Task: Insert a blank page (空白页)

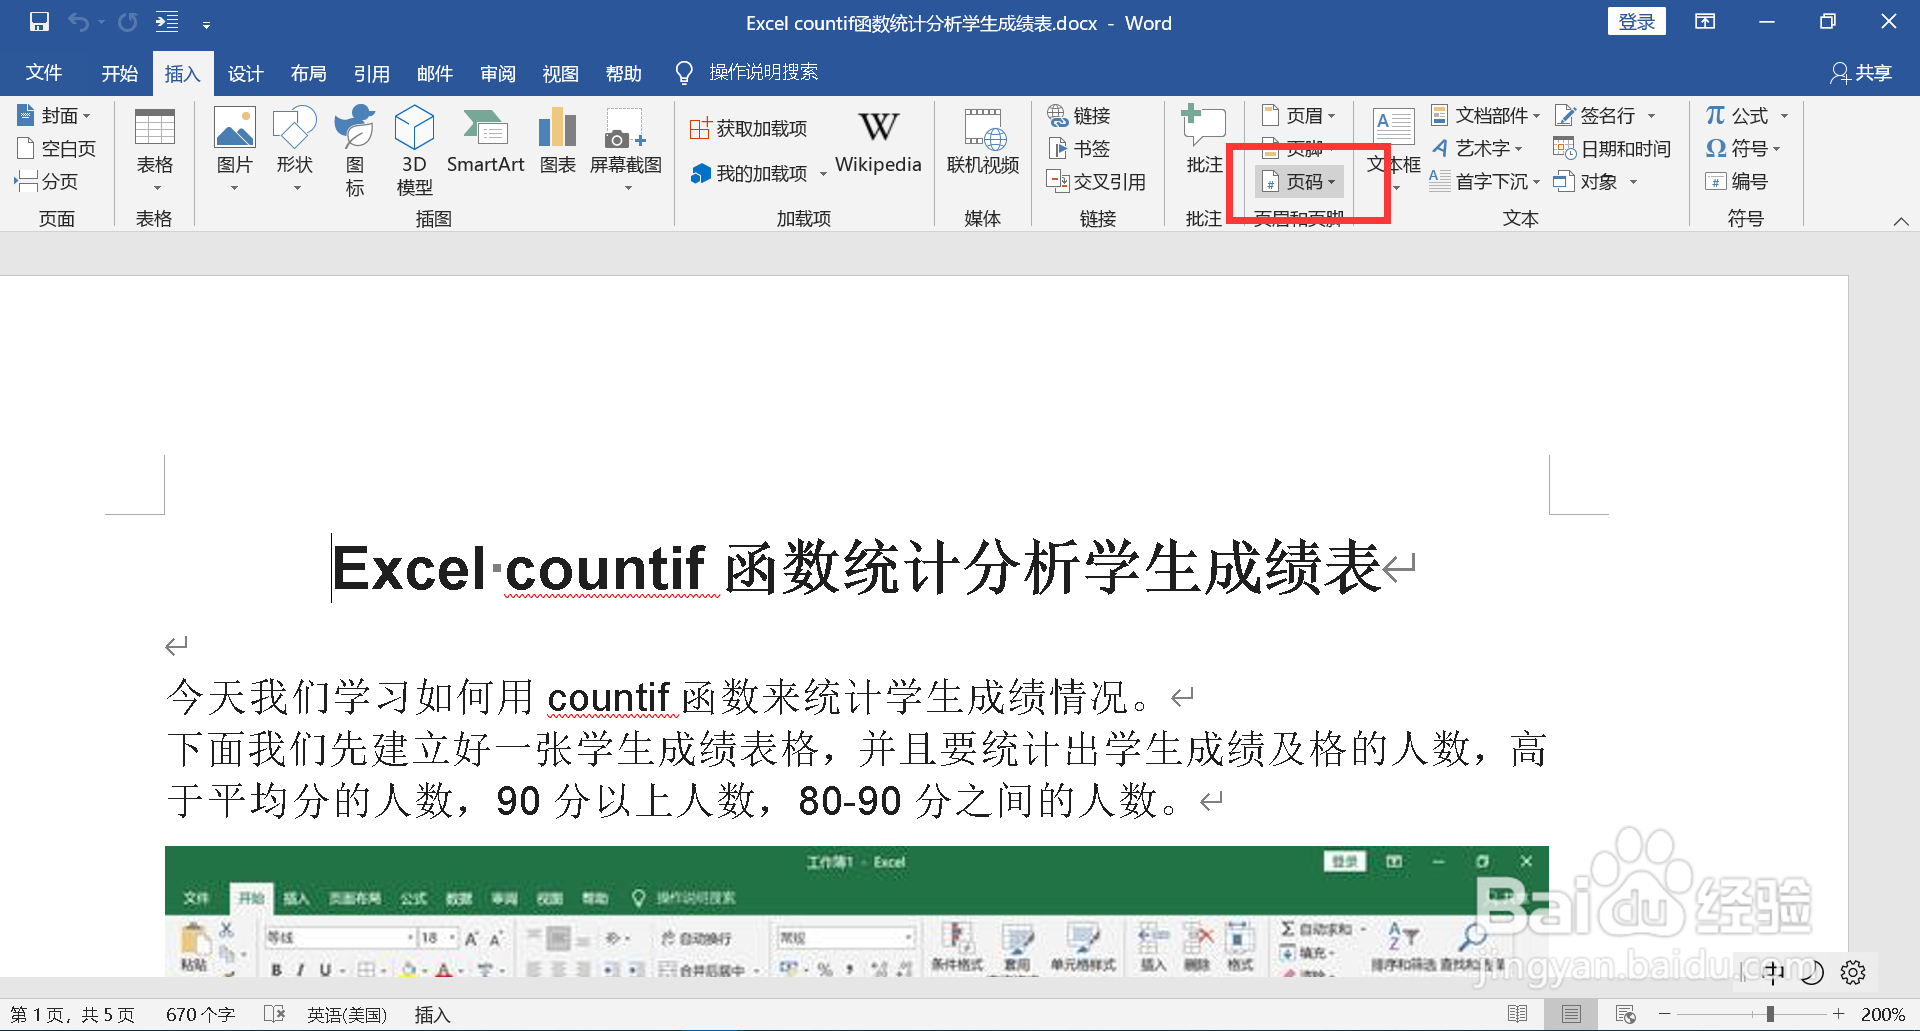Action: [x=58, y=149]
